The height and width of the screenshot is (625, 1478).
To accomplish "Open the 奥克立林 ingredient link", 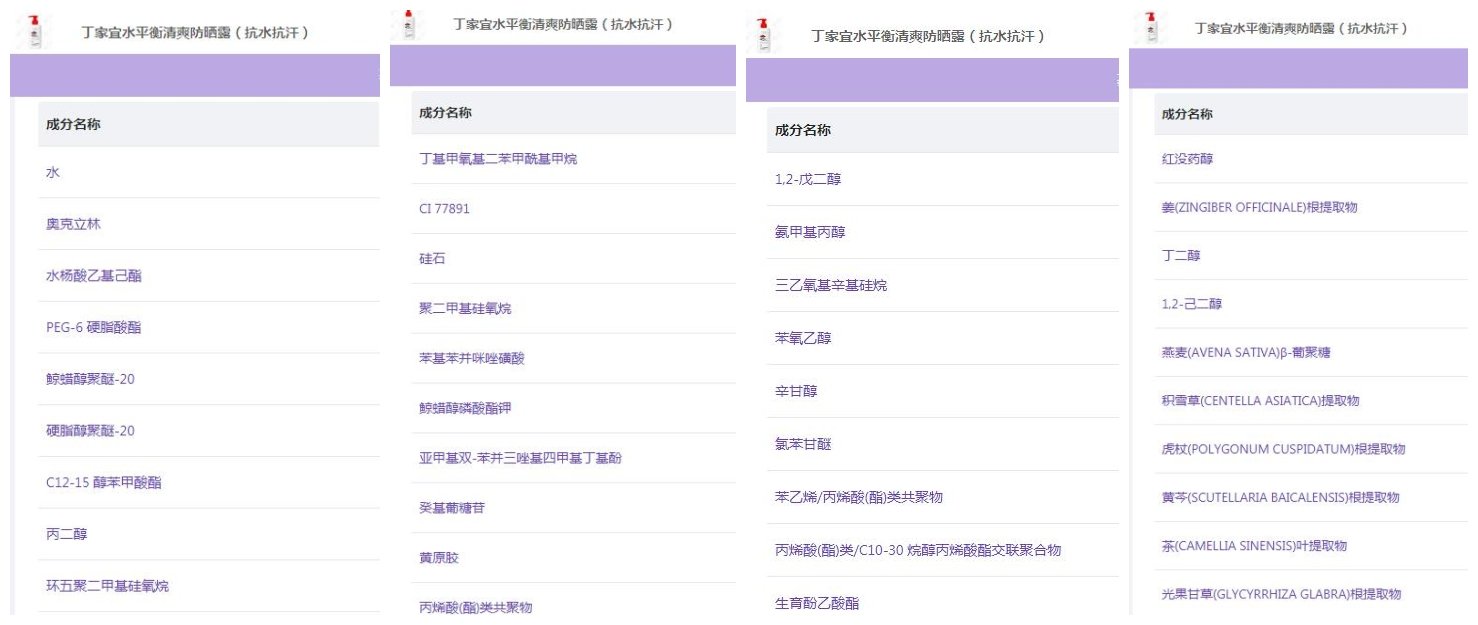I will click(73, 224).
